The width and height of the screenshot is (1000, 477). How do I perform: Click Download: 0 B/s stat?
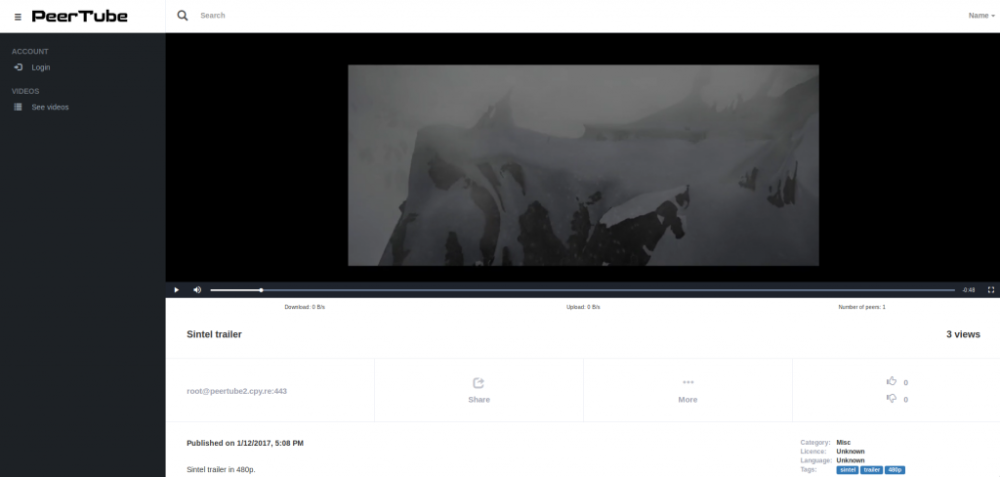tap(304, 307)
